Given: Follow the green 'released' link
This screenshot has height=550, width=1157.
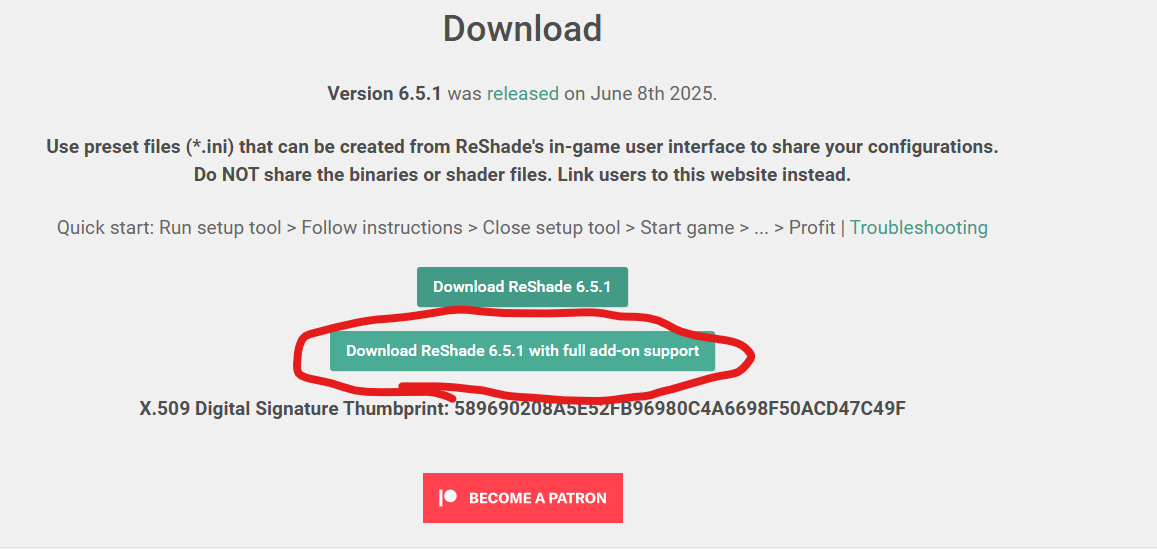Looking at the screenshot, I should 522,94.
